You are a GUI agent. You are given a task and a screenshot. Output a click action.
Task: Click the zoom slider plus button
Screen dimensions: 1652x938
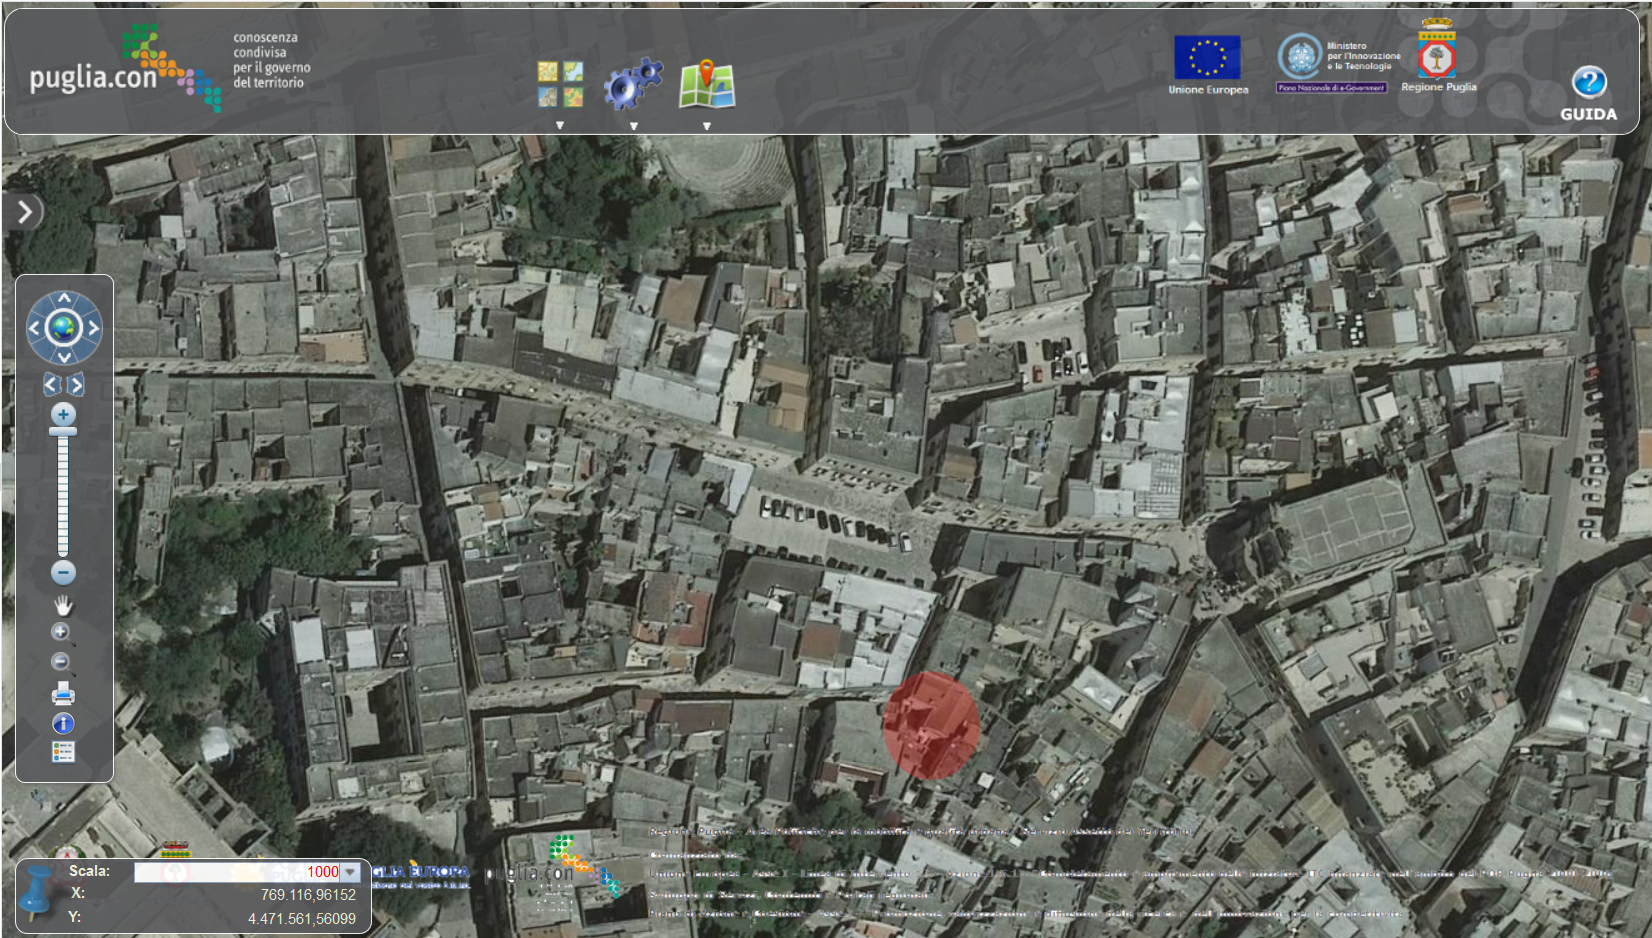tap(63, 414)
